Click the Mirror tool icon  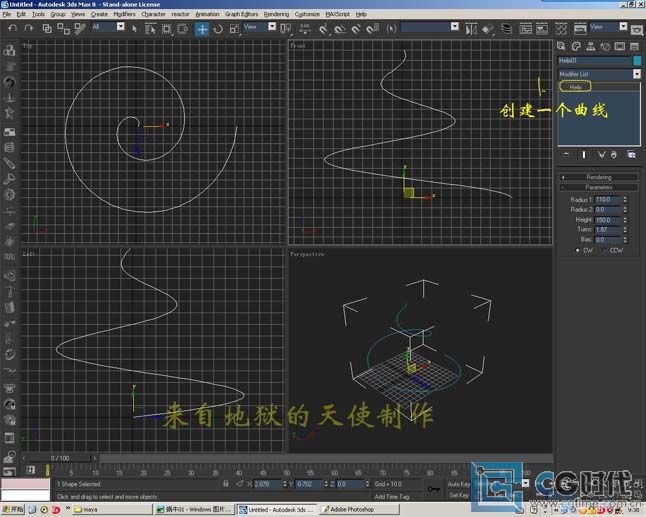tap(471, 29)
